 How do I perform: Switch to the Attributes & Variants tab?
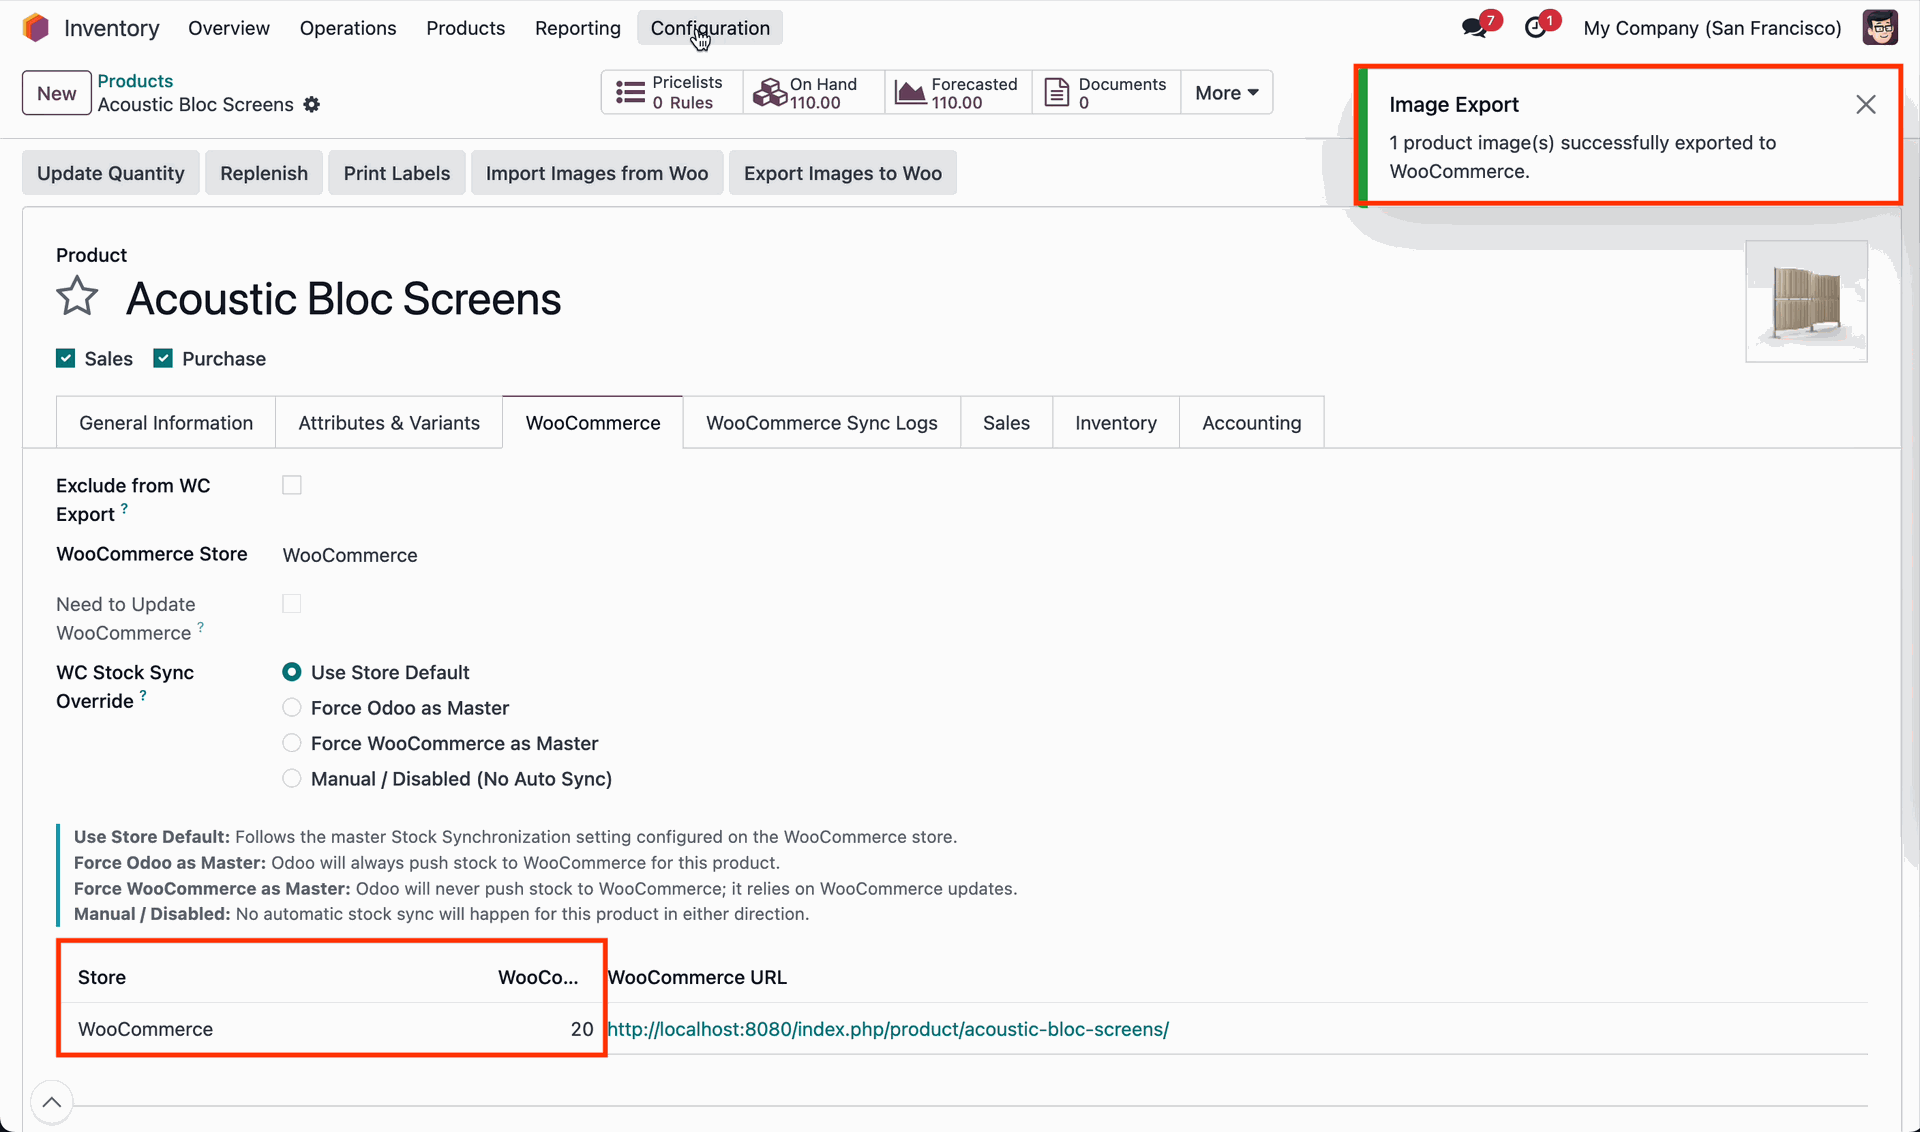389,423
